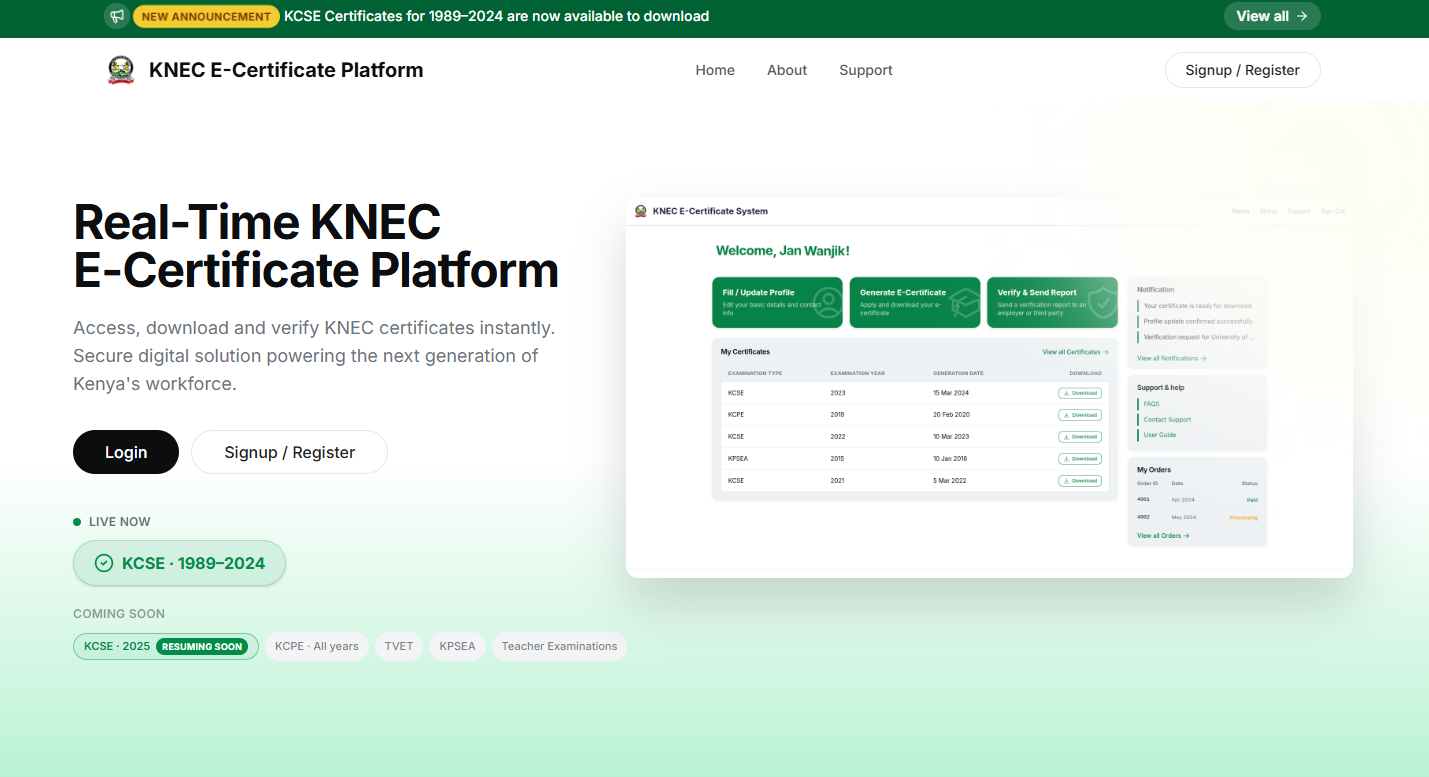Click Download for the KCSE 2022 row

[1080, 437]
